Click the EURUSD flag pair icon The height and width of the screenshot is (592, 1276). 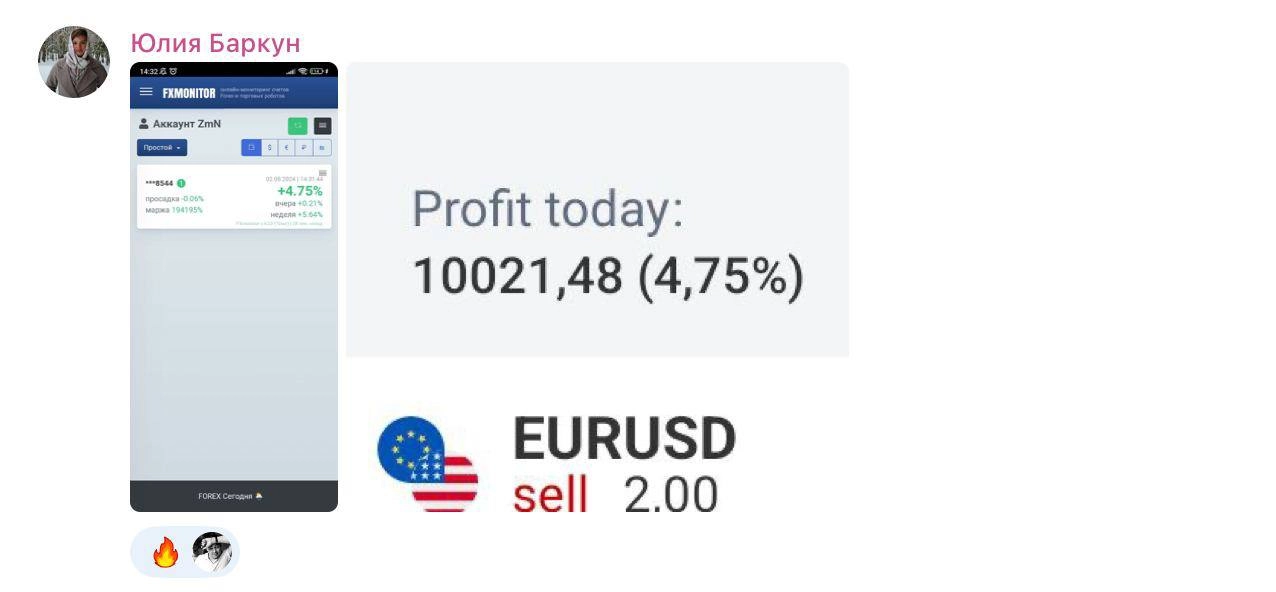pos(427,463)
